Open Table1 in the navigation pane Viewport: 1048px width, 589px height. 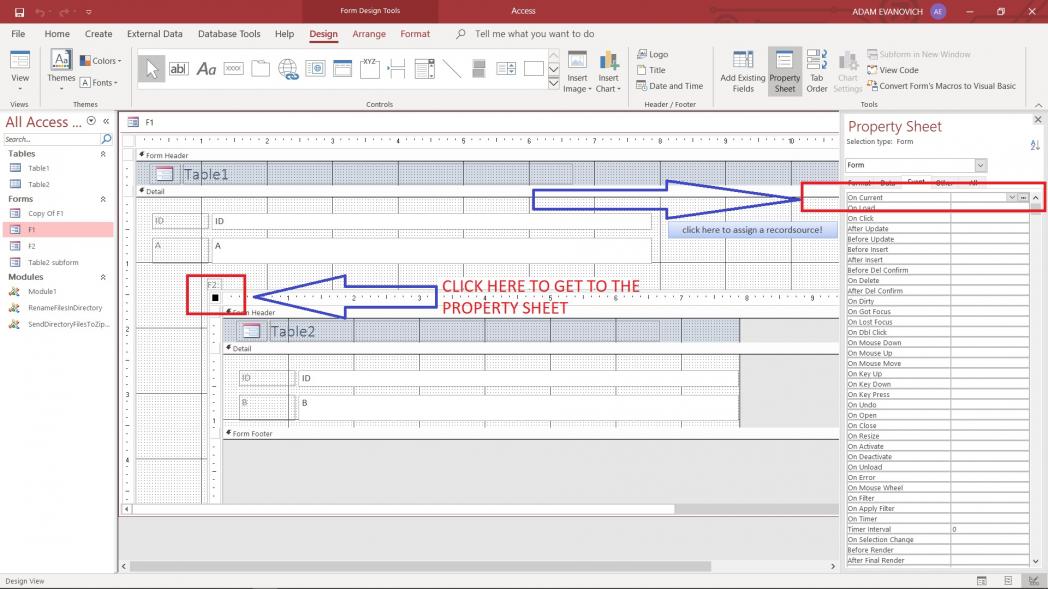38,168
